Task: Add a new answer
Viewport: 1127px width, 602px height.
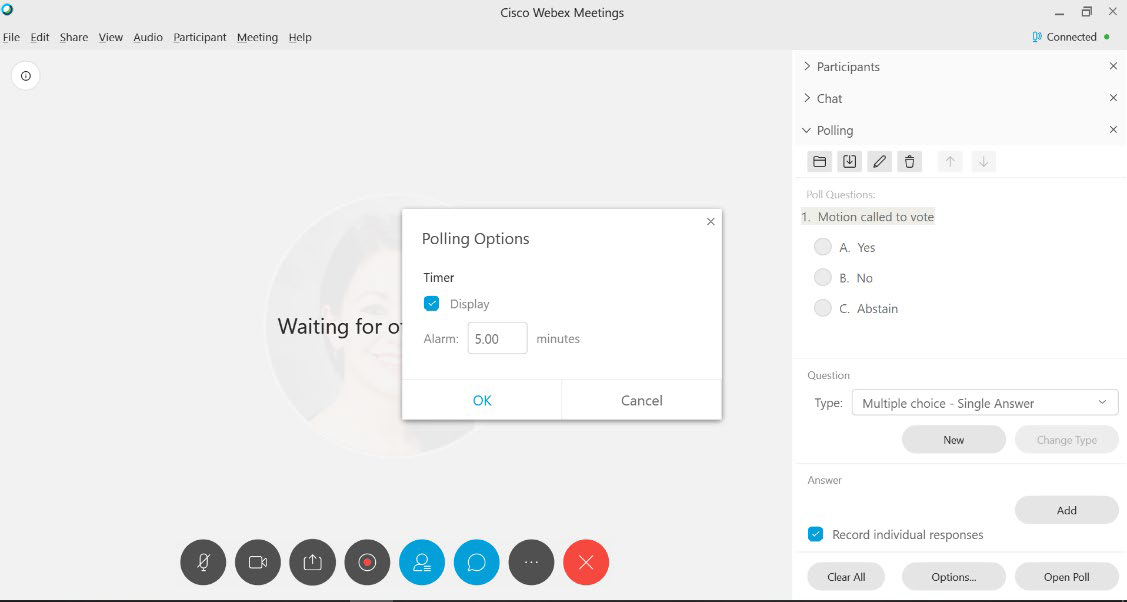Action: 1067,510
